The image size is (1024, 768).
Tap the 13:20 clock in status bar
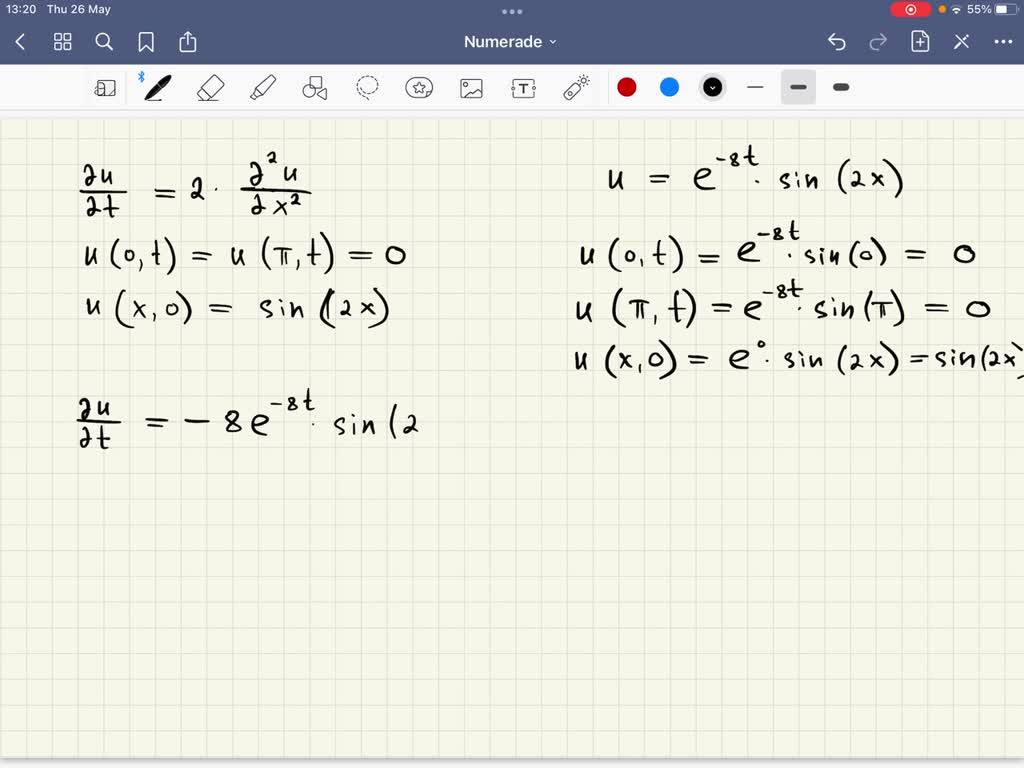[x=21, y=10]
